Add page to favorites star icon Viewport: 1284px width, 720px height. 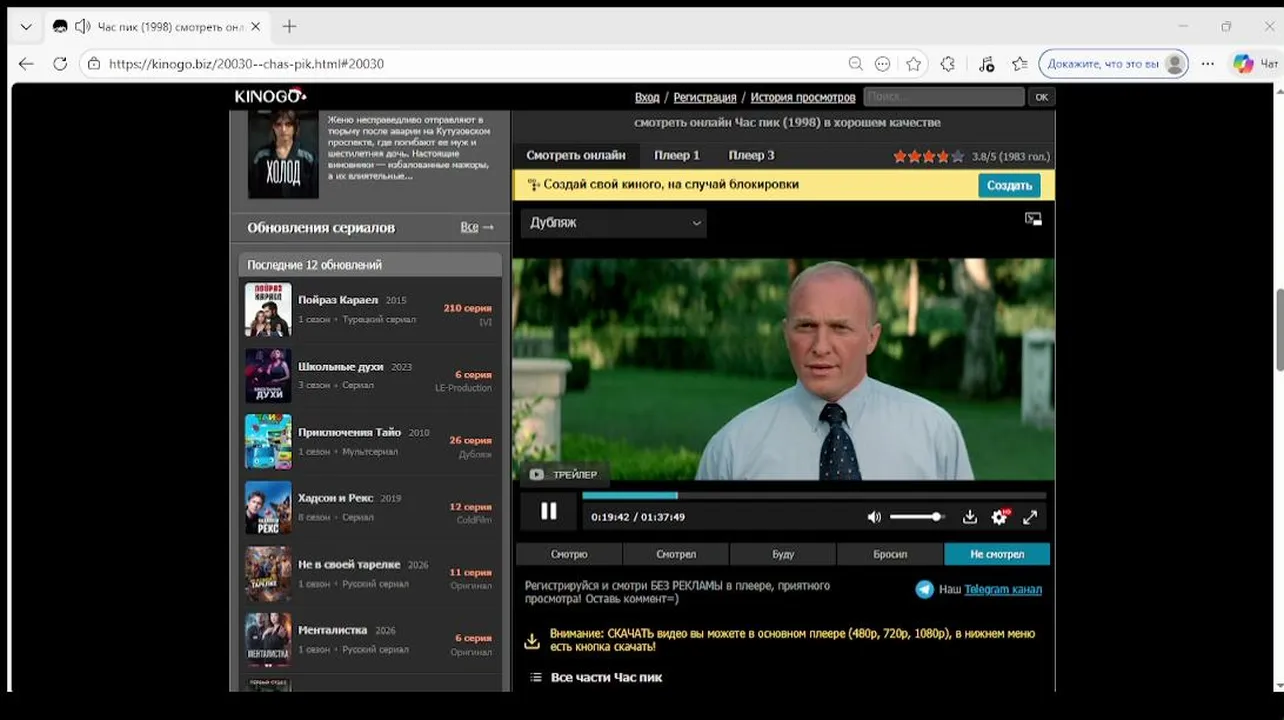913,63
